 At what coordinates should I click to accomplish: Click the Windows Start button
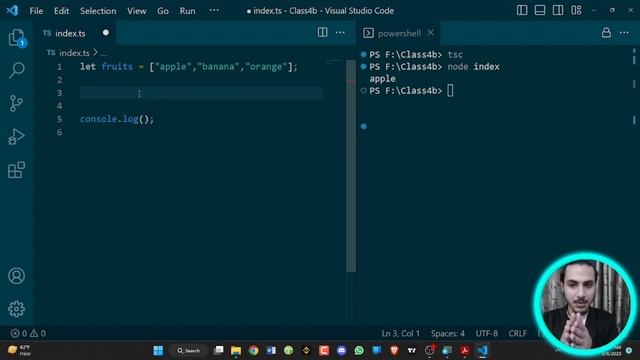pos(158,350)
